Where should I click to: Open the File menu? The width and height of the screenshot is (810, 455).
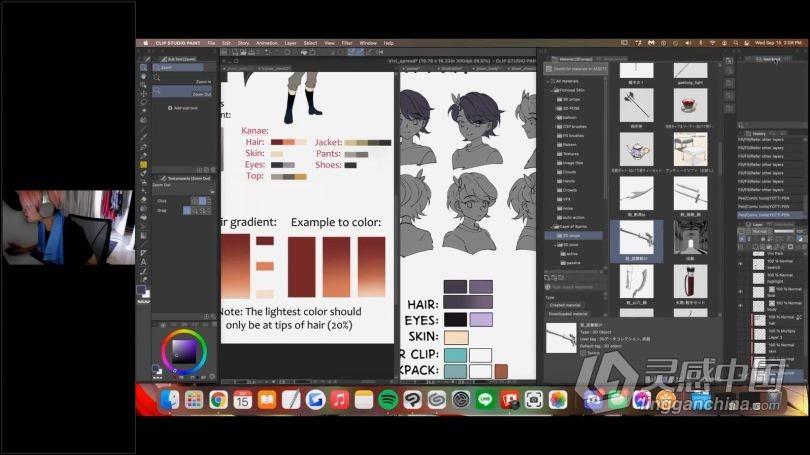pos(211,43)
